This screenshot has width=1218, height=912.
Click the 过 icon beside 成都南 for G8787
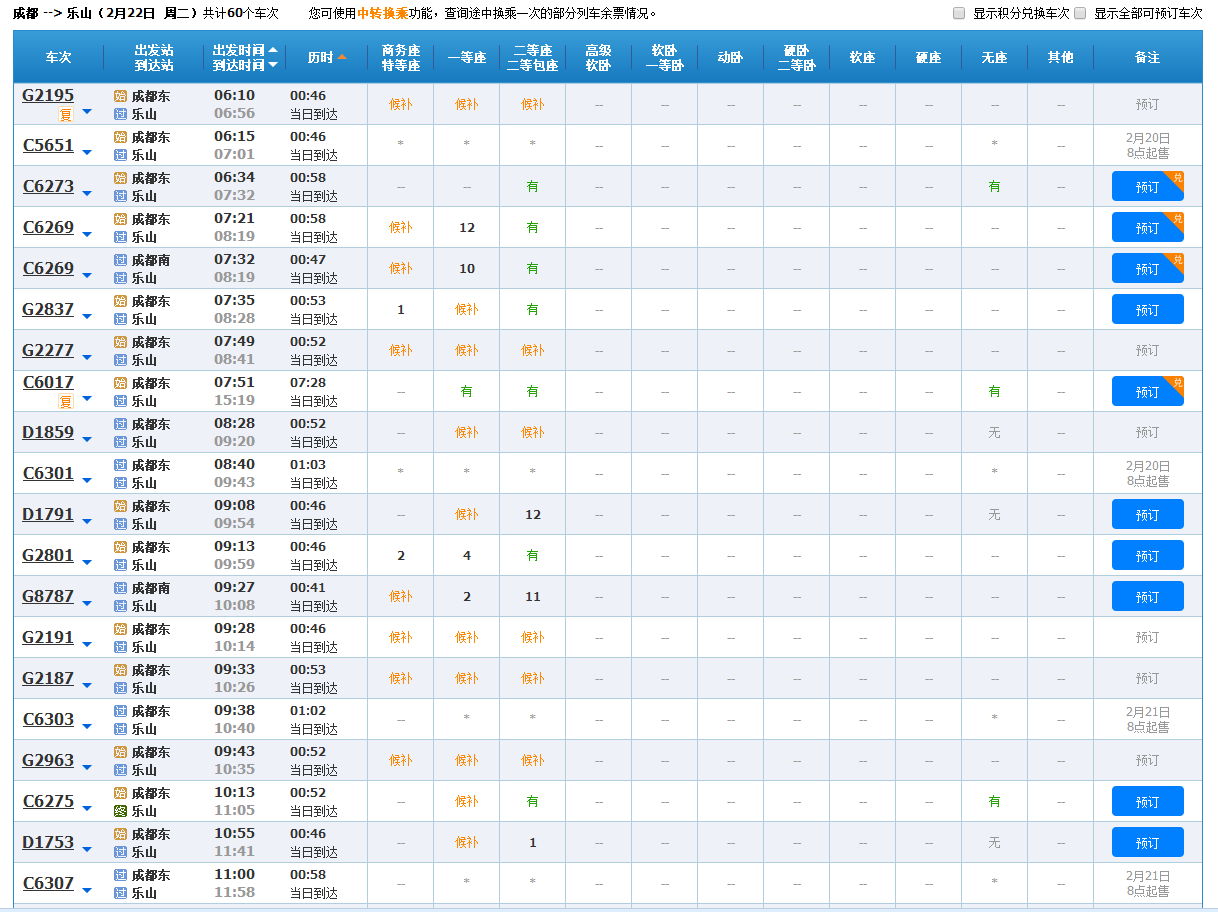pyautogui.click(x=120, y=589)
